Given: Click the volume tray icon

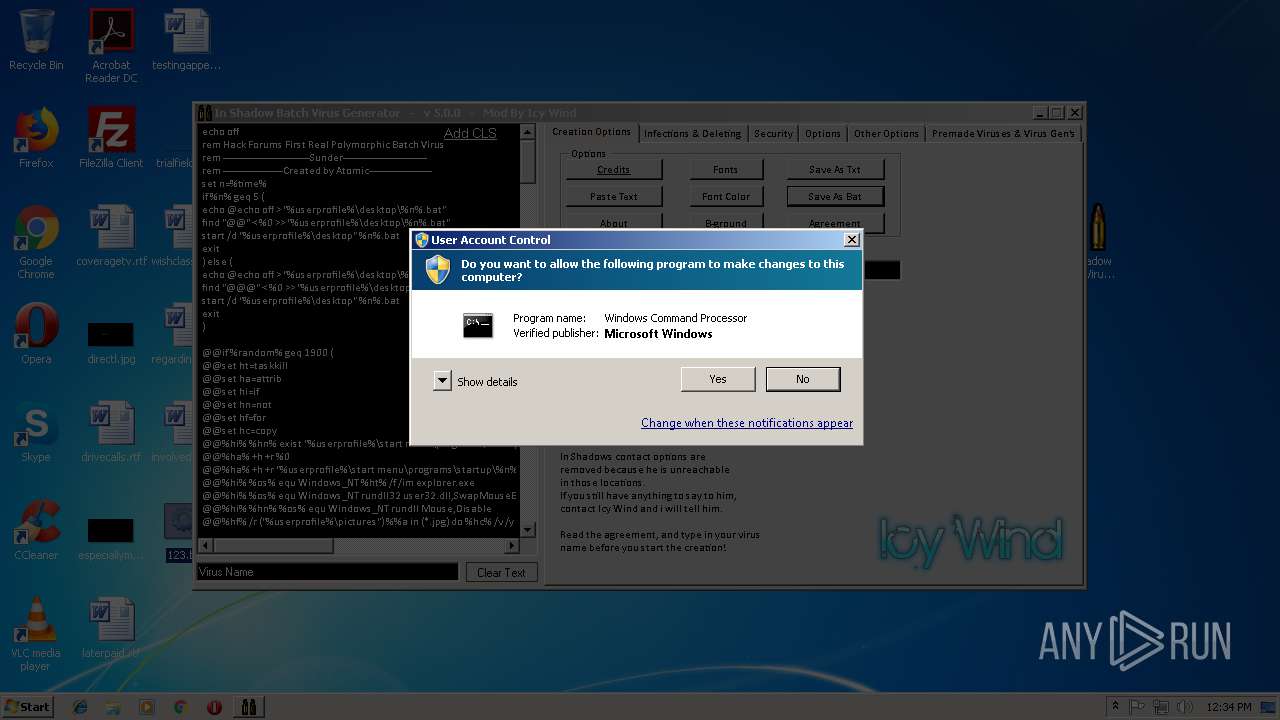Looking at the screenshot, I should [x=1186, y=707].
